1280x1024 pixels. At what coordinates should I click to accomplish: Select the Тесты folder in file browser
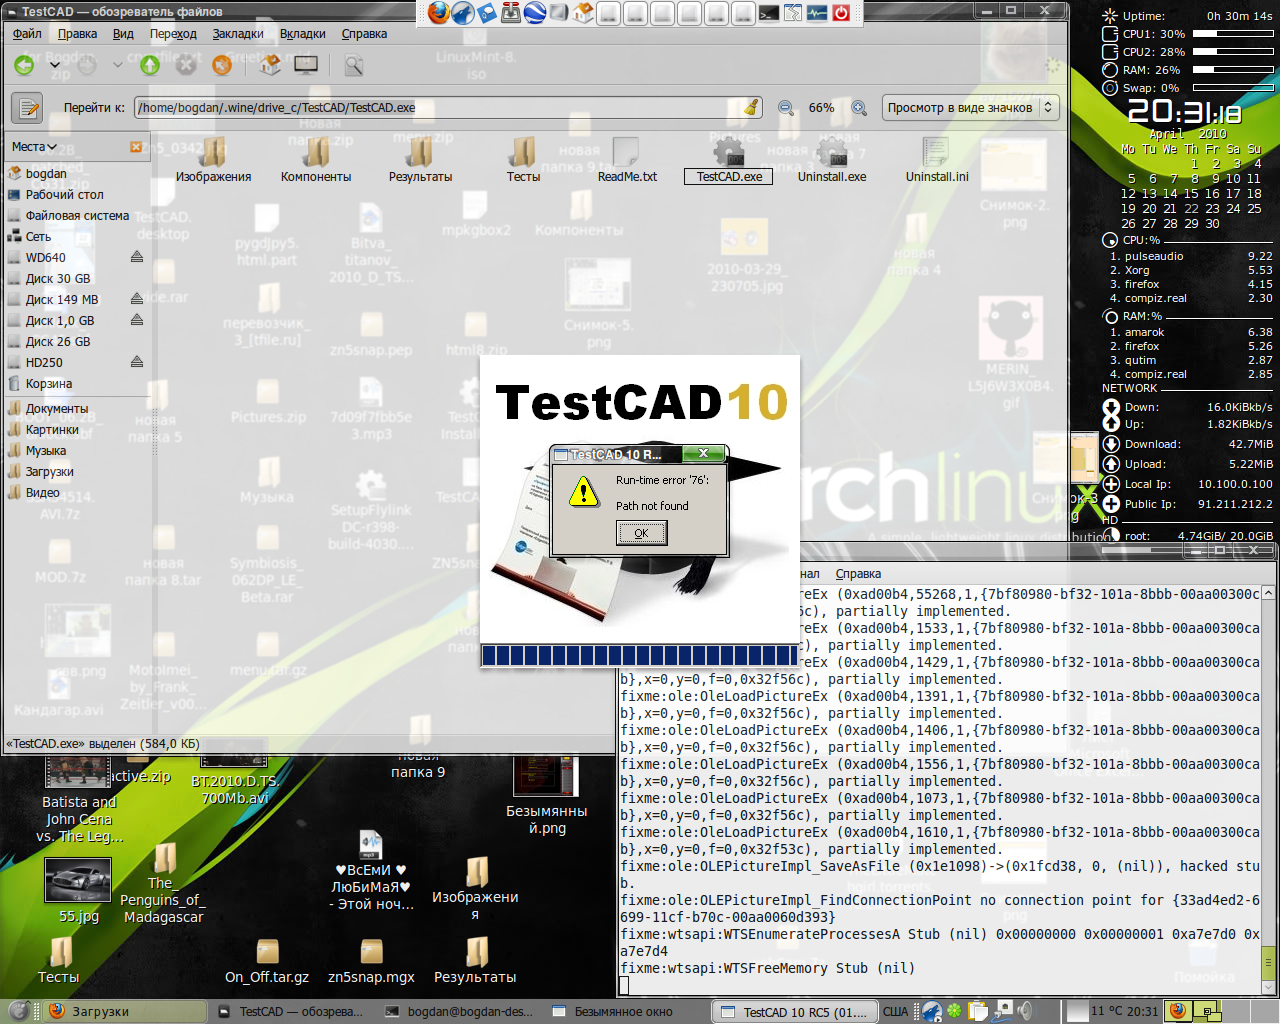click(x=523, y=161)
